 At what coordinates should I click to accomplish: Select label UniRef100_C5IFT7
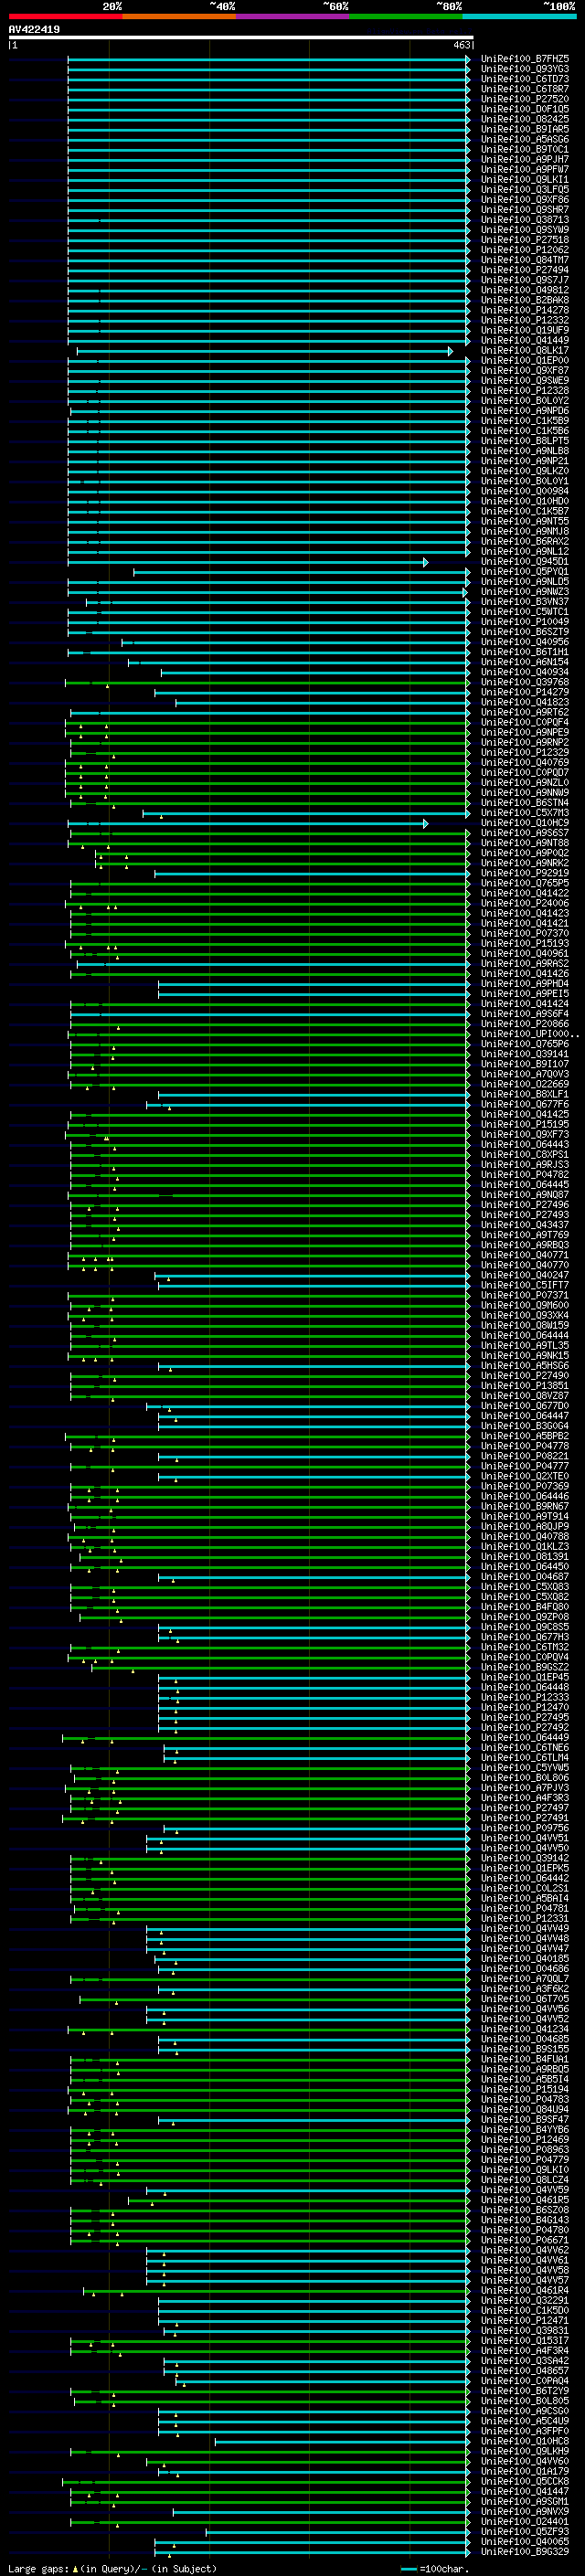click(x=524, y=1285)
